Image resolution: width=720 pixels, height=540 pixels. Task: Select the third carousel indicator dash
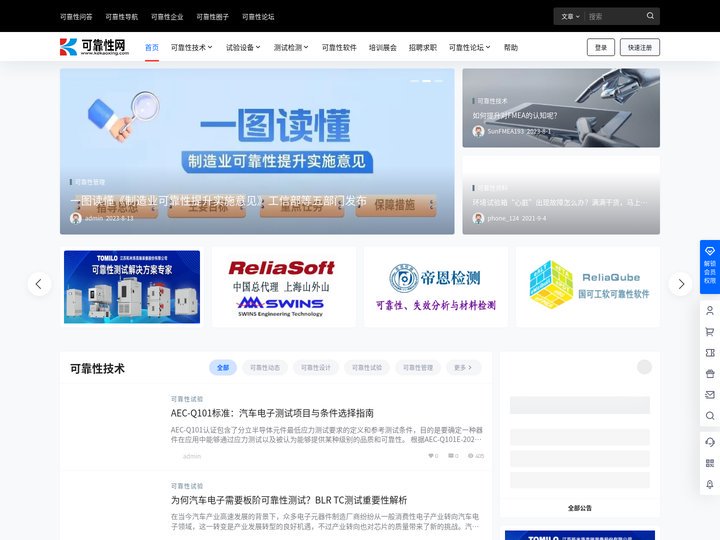[x=439, y=81]
